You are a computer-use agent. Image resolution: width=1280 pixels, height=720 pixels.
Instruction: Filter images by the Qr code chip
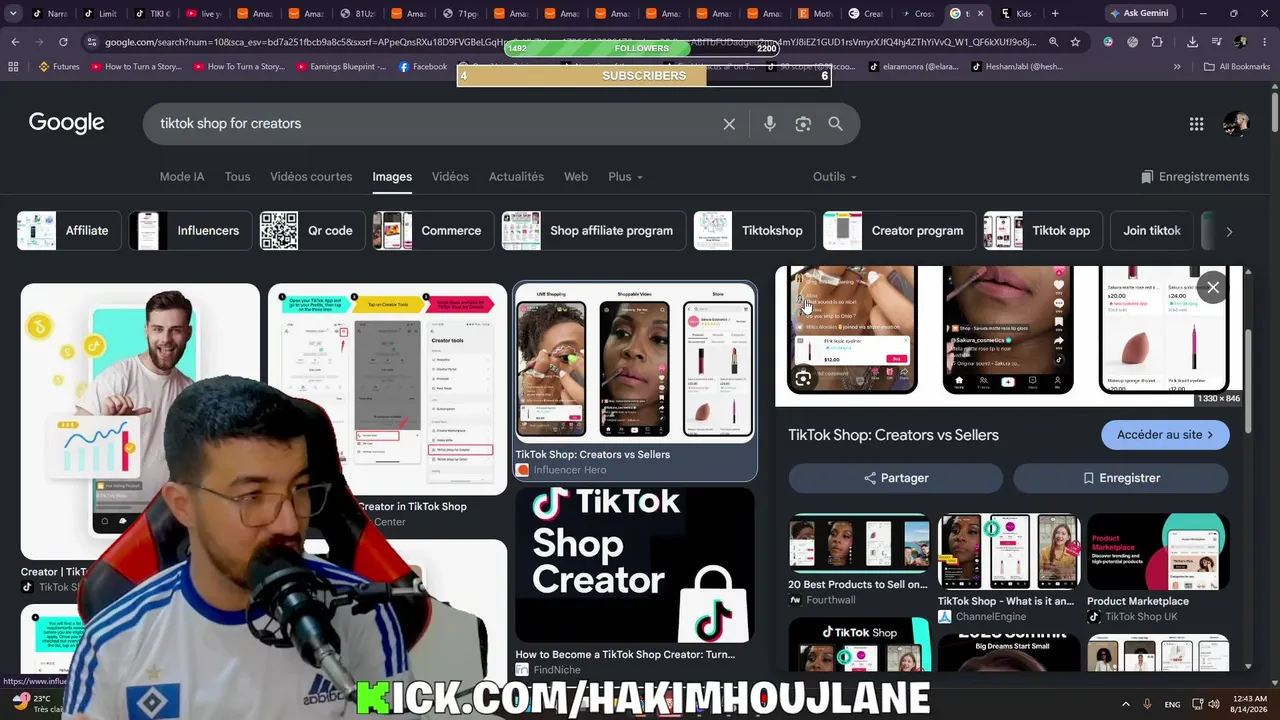pyautogui.click(x=311, y=231)
